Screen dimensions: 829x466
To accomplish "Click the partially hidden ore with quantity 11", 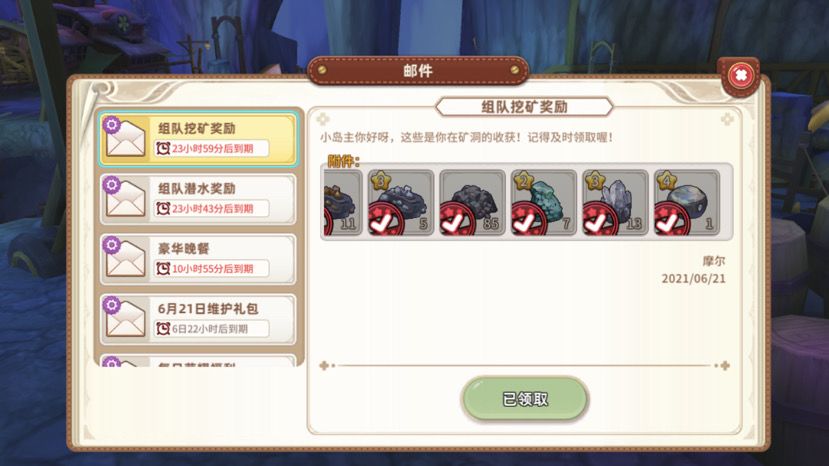I will 343,203.
